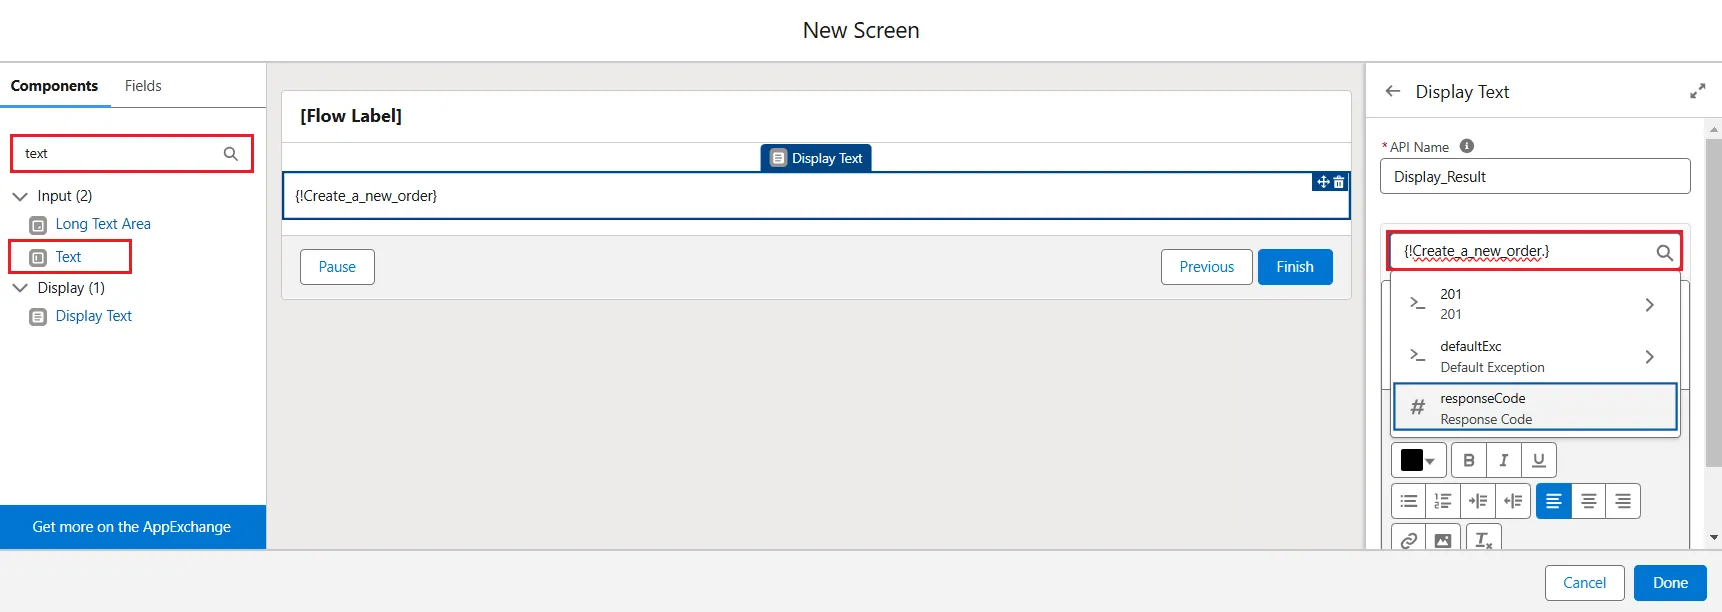Expand the Display Text properties panel
1722x612 pixels.
point(1697,91)
